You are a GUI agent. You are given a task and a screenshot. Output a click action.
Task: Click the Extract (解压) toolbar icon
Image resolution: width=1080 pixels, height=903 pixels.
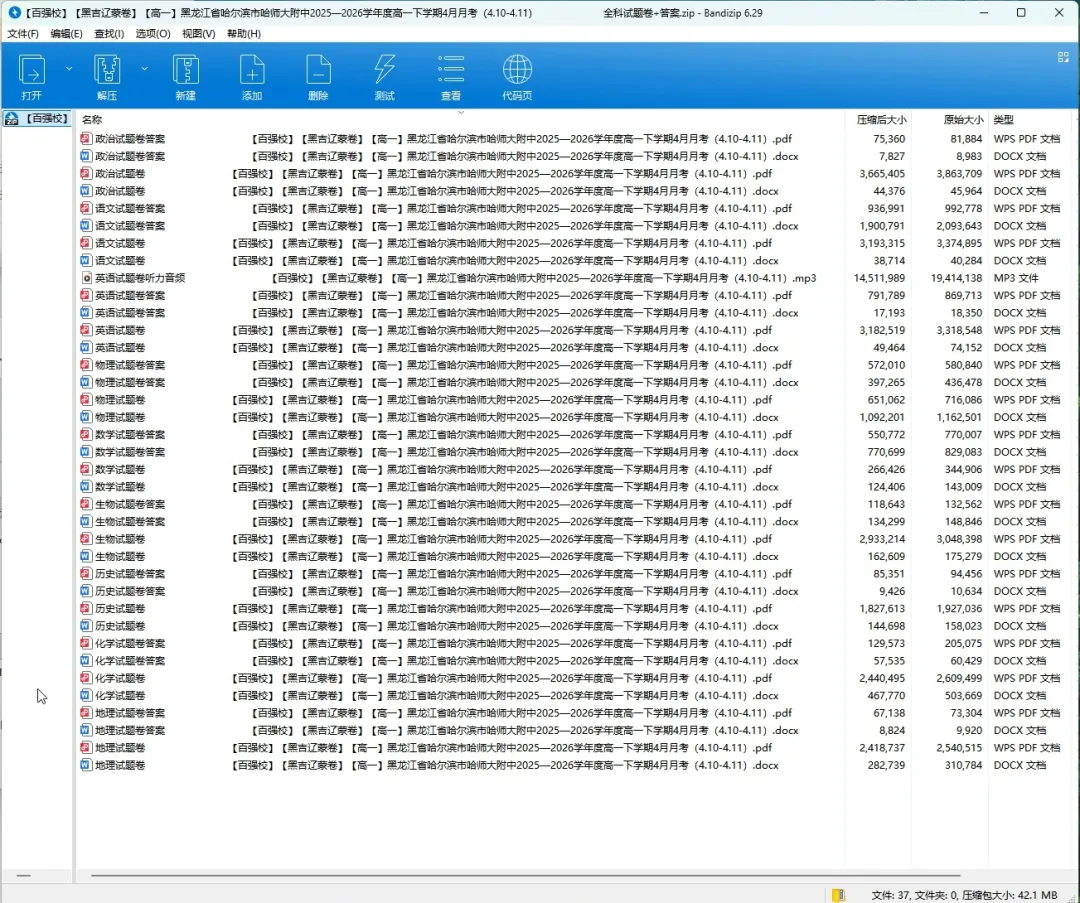[x=107, y=76]
